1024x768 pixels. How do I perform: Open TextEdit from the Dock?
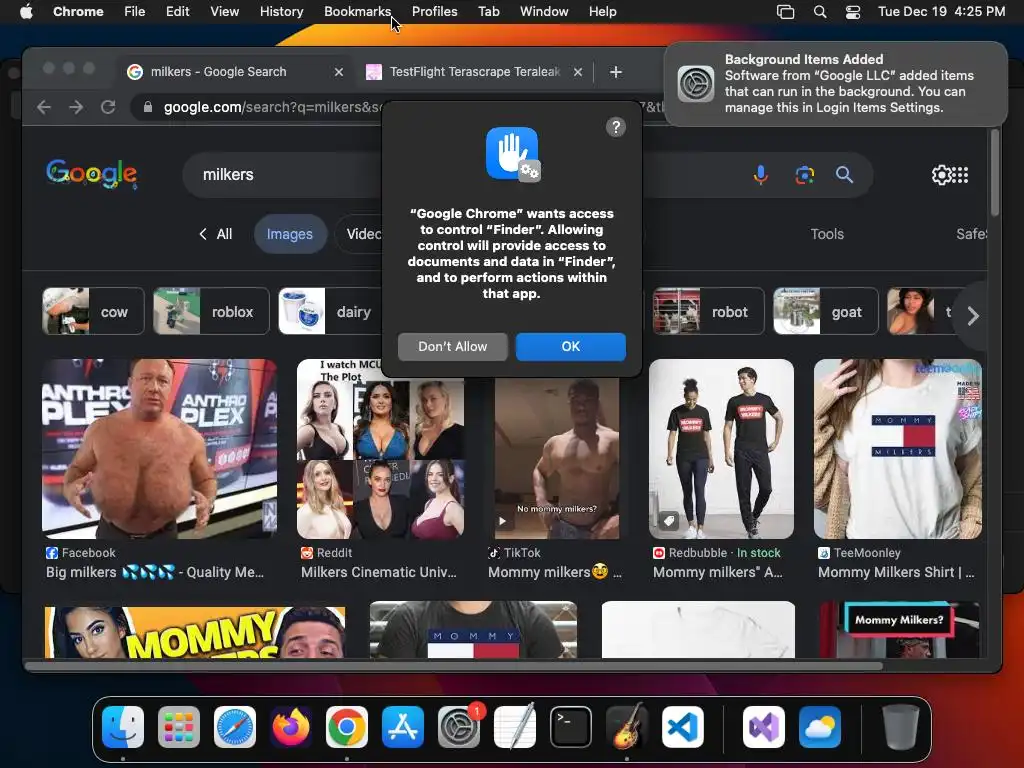[x=515, y=726]
